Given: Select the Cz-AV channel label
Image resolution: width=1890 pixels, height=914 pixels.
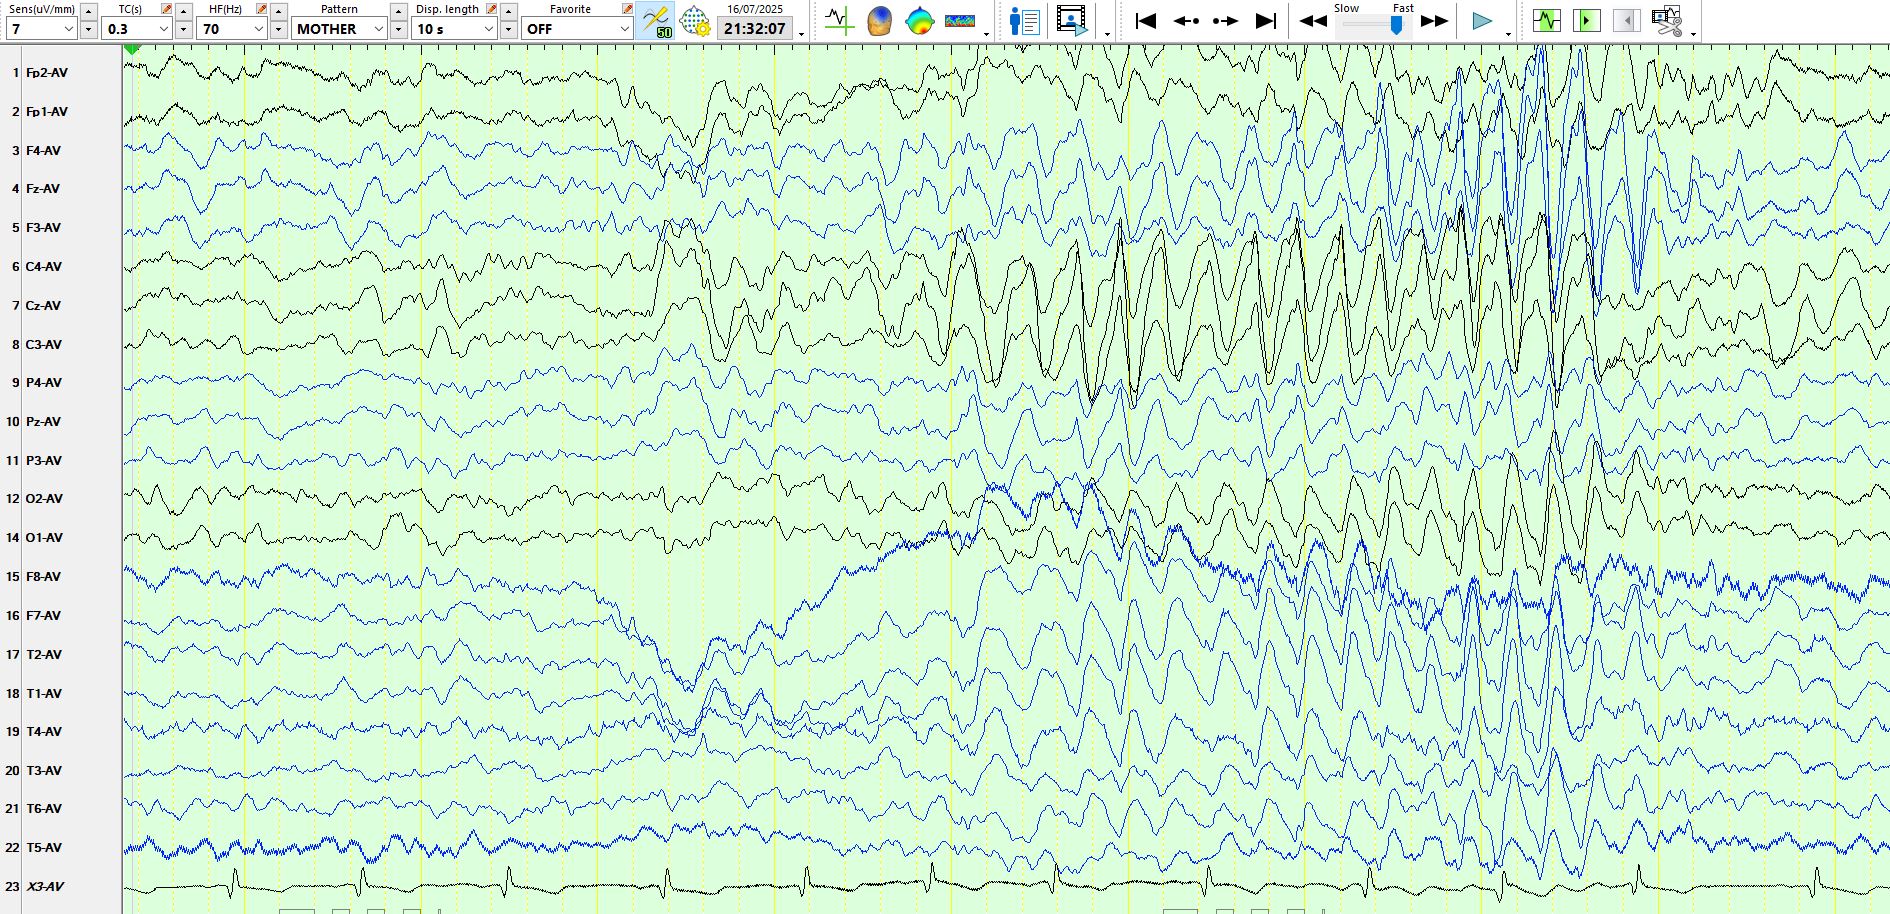Looking at the screenshot, I should pos(43,306).
